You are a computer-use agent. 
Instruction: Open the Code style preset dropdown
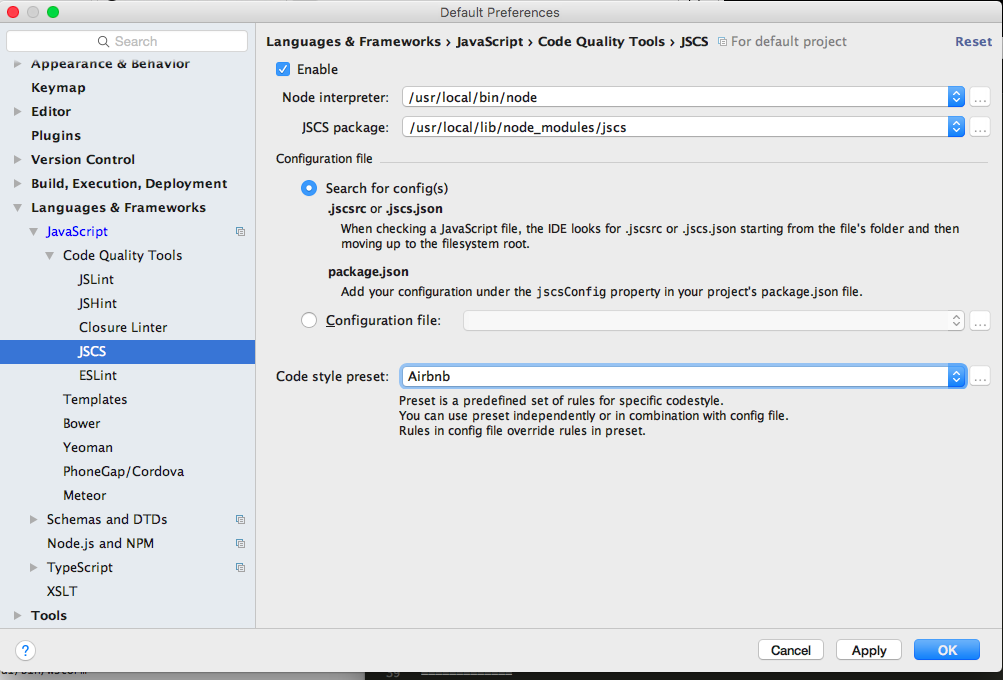(x=956, y=376)
